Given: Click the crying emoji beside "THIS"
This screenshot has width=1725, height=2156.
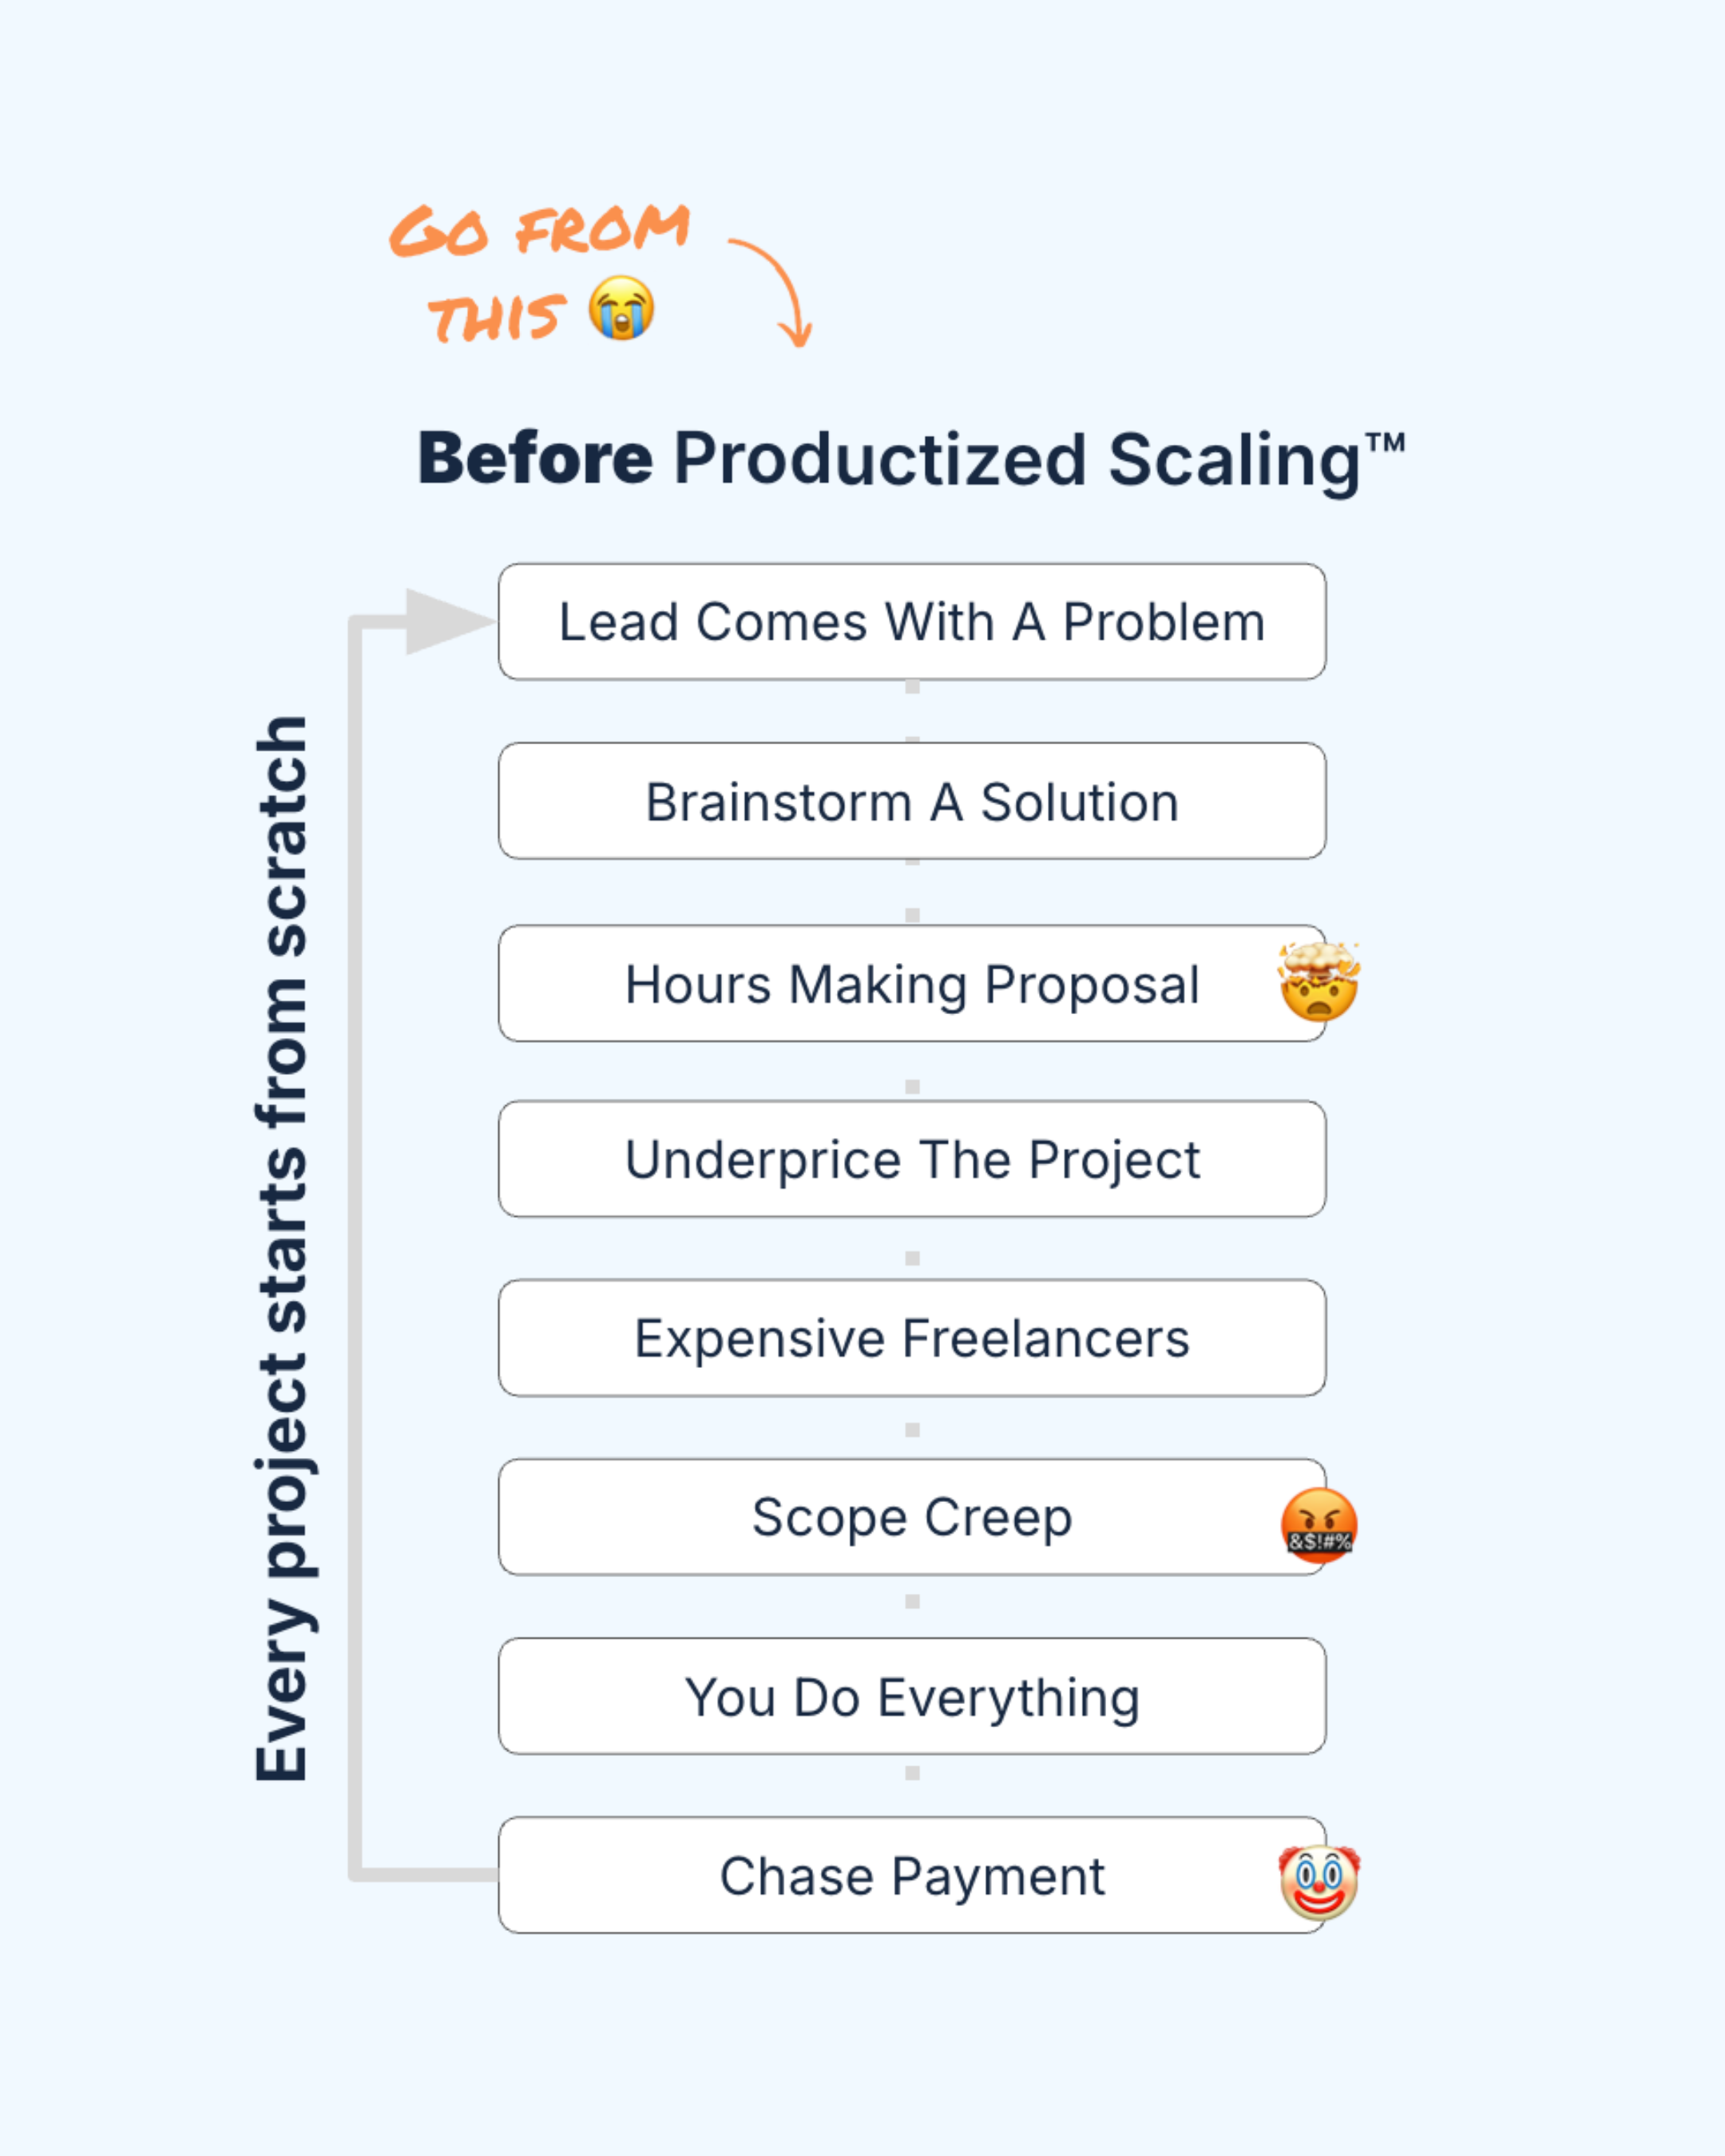Looking at the screenshot, I should pos(621,308).
